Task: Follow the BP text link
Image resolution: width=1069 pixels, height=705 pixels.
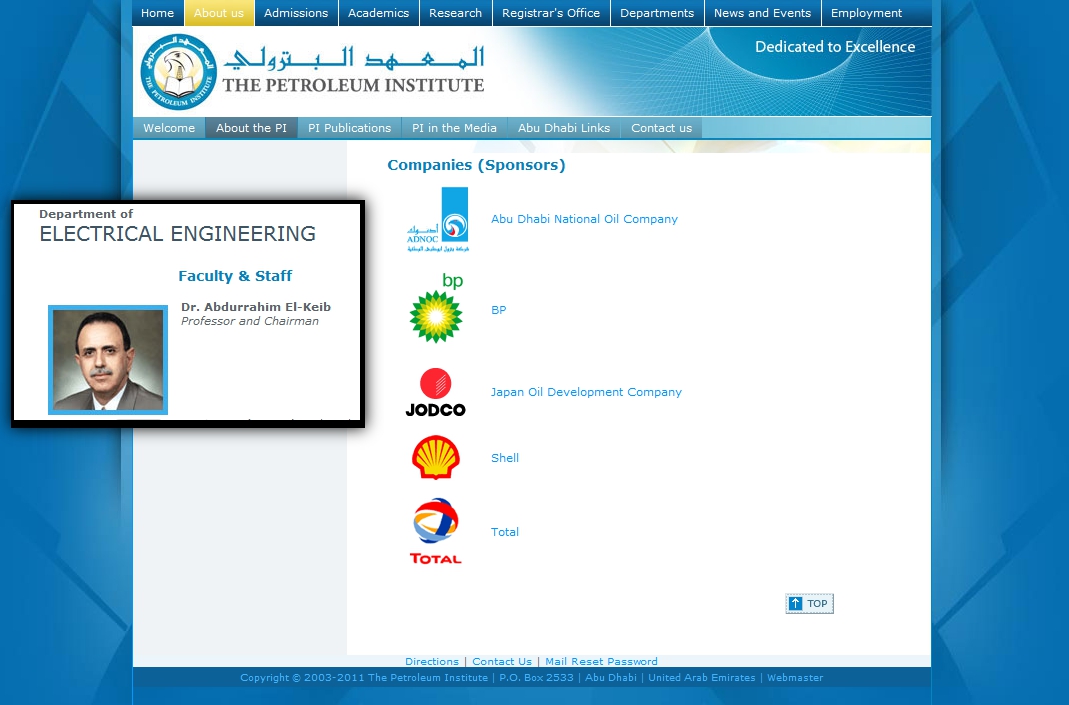Action: pos(498,310)
